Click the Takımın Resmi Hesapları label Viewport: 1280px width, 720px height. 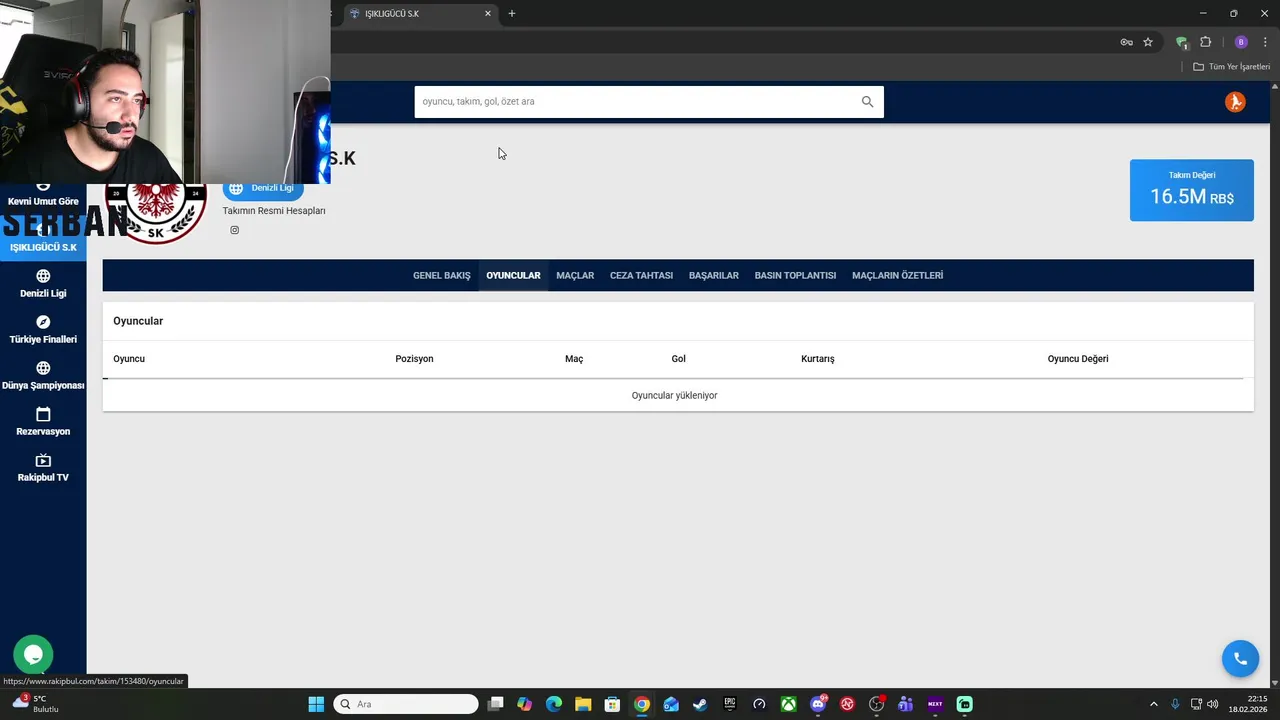point(273,211)
